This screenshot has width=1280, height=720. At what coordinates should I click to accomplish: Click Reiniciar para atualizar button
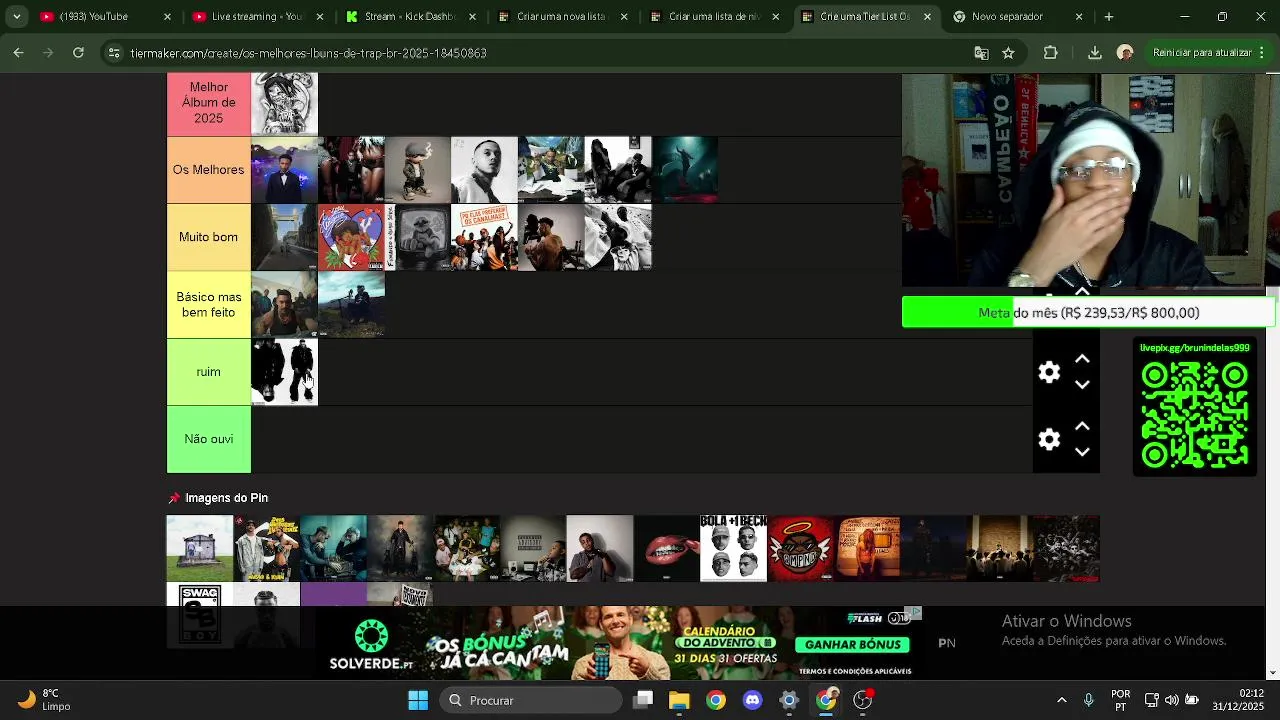tap(1202, 53)
